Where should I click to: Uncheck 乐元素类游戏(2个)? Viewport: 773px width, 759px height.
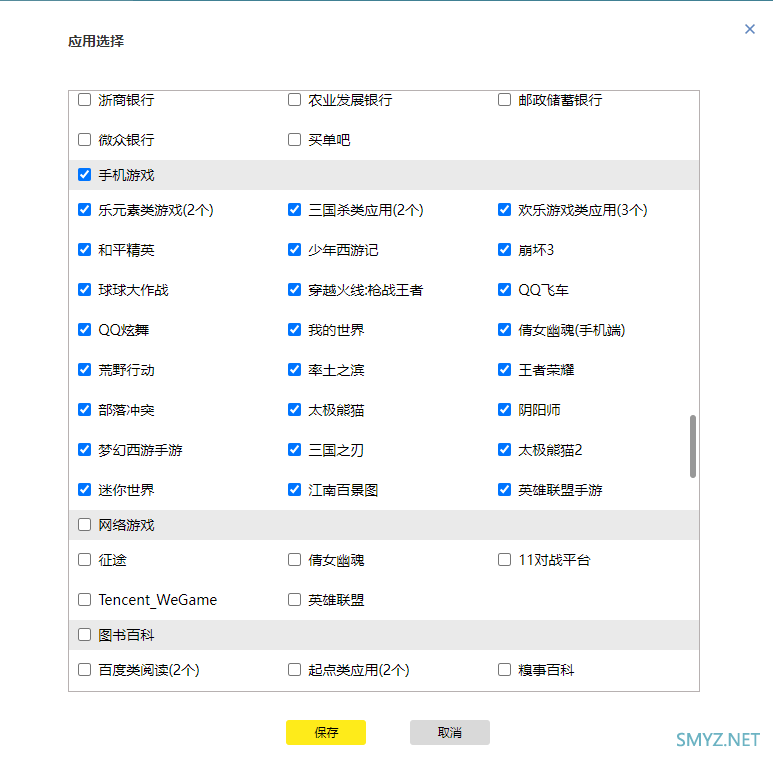tap(84, 210)
